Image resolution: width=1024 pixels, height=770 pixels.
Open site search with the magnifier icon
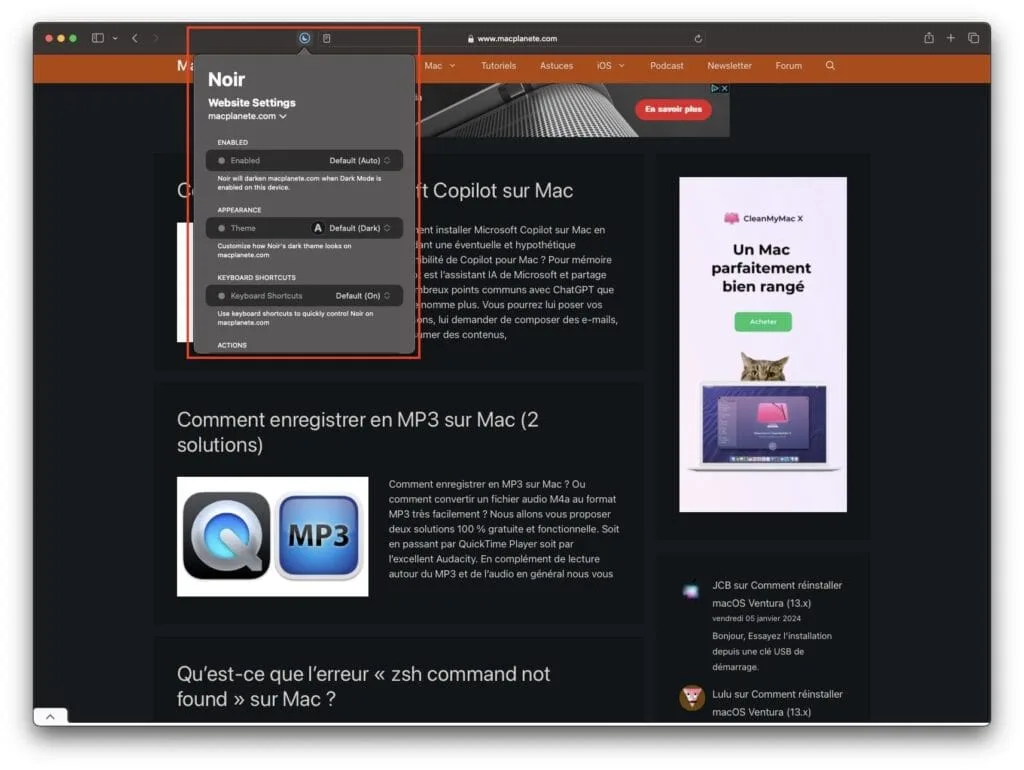coord(830,65)
